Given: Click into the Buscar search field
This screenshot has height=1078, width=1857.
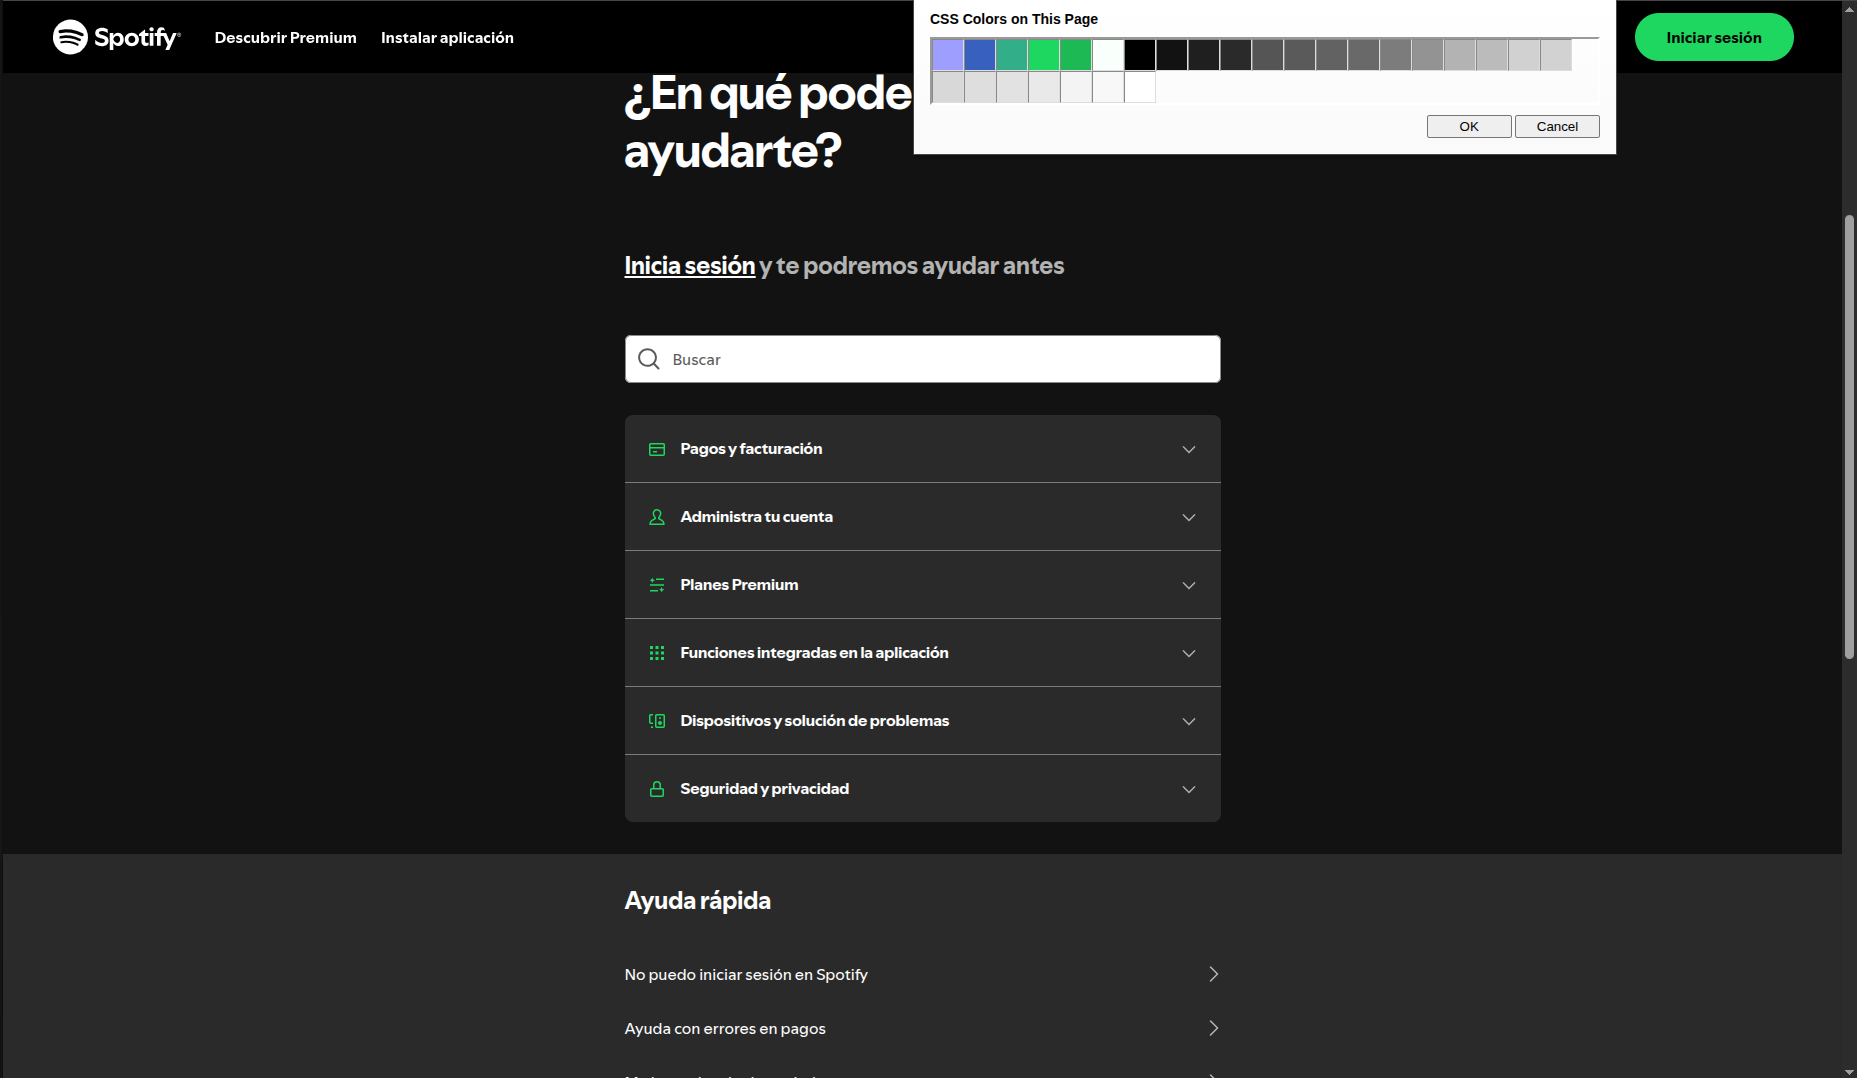Looking at the screenshot, I should tap(940, 359).
